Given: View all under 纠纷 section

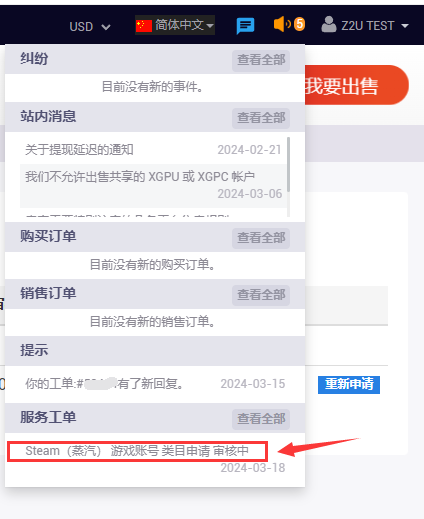Looking at the screenshot, I should point(261,60).
